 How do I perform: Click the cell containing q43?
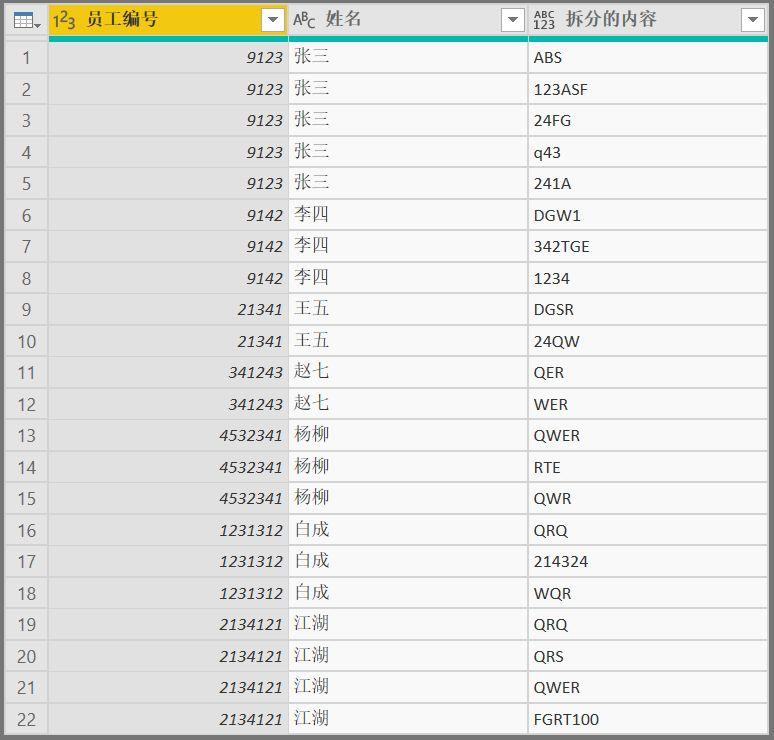point(648,152)
